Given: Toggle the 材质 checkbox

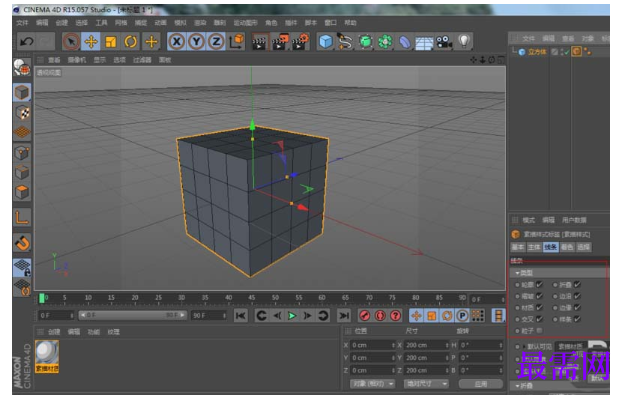Looking at the screenshot, I should (x=540, y=308).
